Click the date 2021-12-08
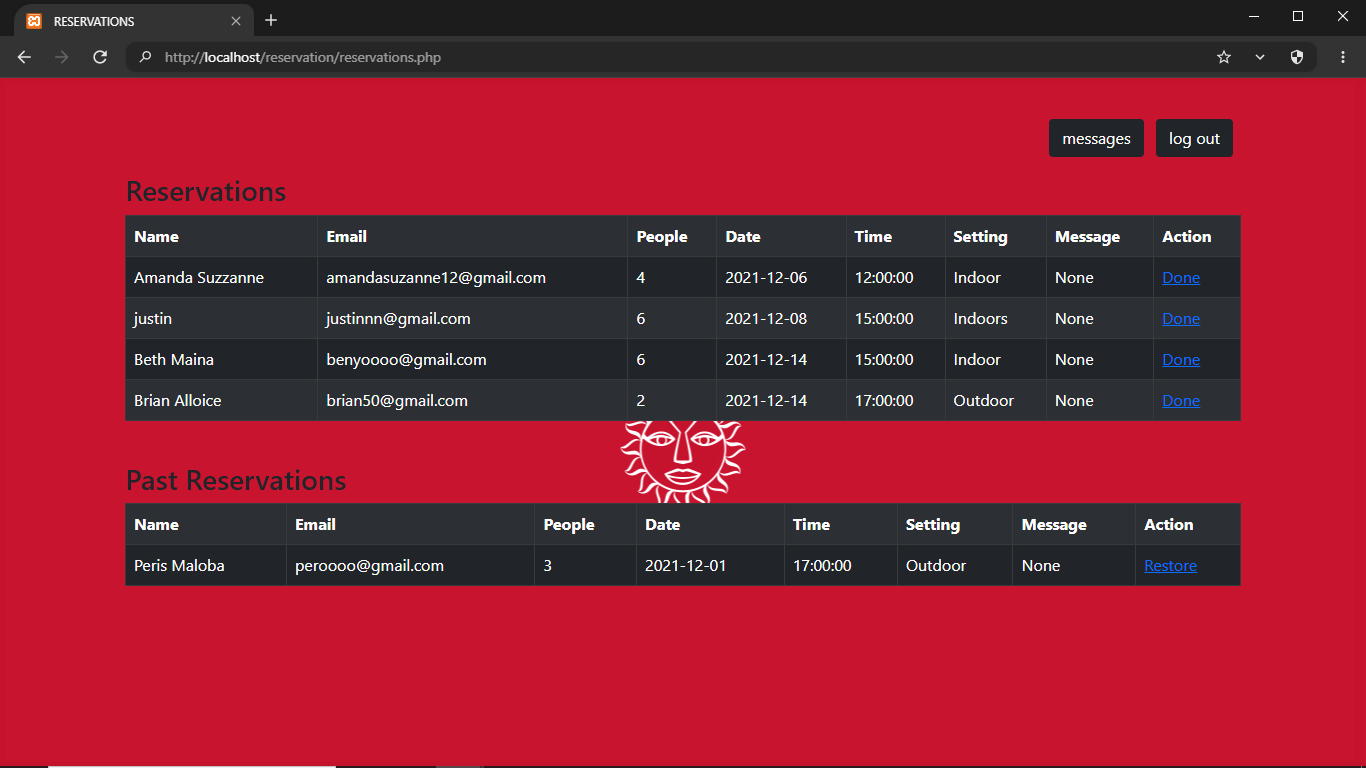This screenshot has height=768, width=1366. (766, 319)
